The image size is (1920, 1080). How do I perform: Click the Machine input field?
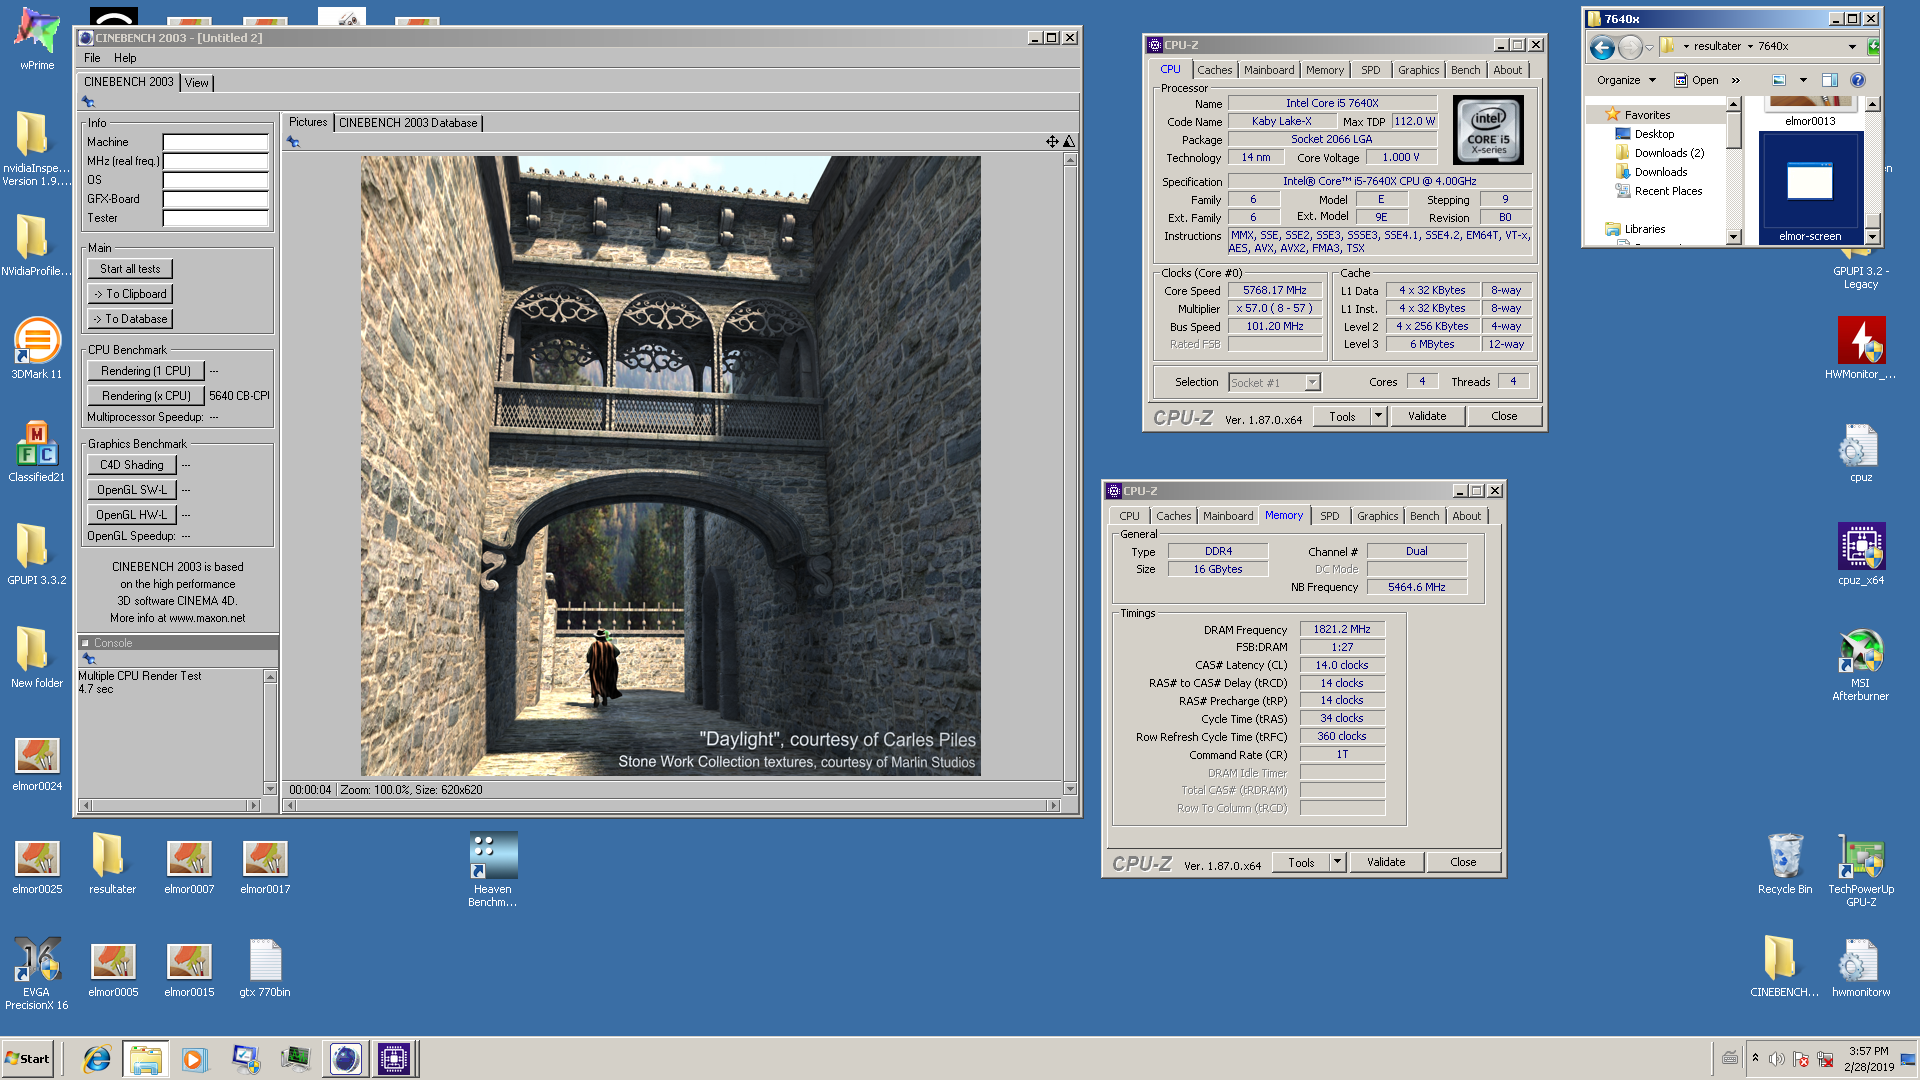coord(216,142)
